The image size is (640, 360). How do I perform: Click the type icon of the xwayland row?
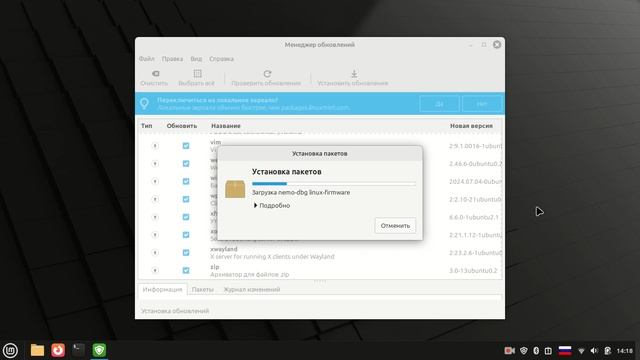[x=155, y=253]
